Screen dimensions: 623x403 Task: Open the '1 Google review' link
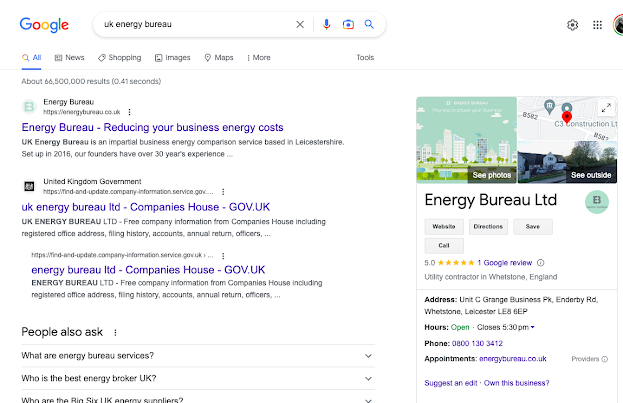[505, 263]
